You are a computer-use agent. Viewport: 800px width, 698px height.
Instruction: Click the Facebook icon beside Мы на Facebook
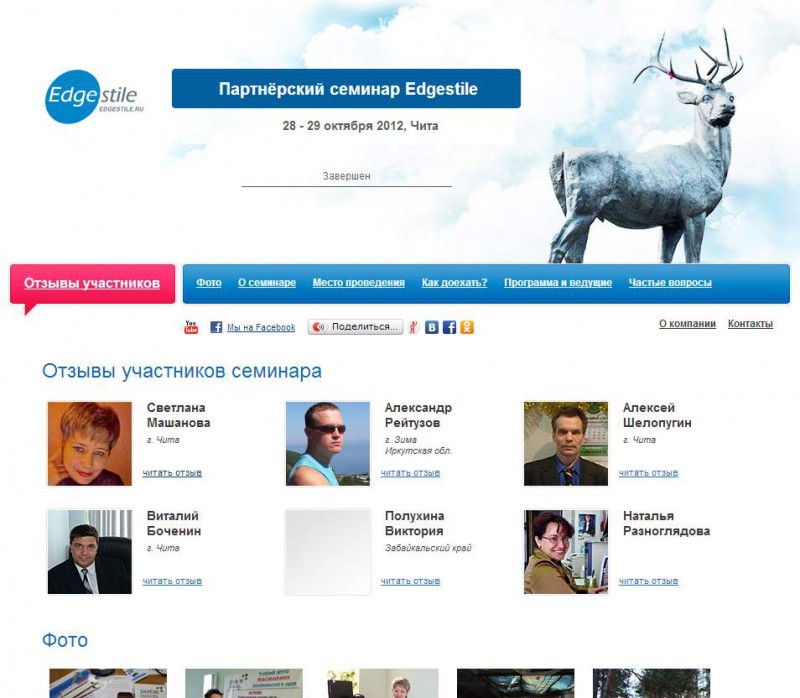click(216, 327)
